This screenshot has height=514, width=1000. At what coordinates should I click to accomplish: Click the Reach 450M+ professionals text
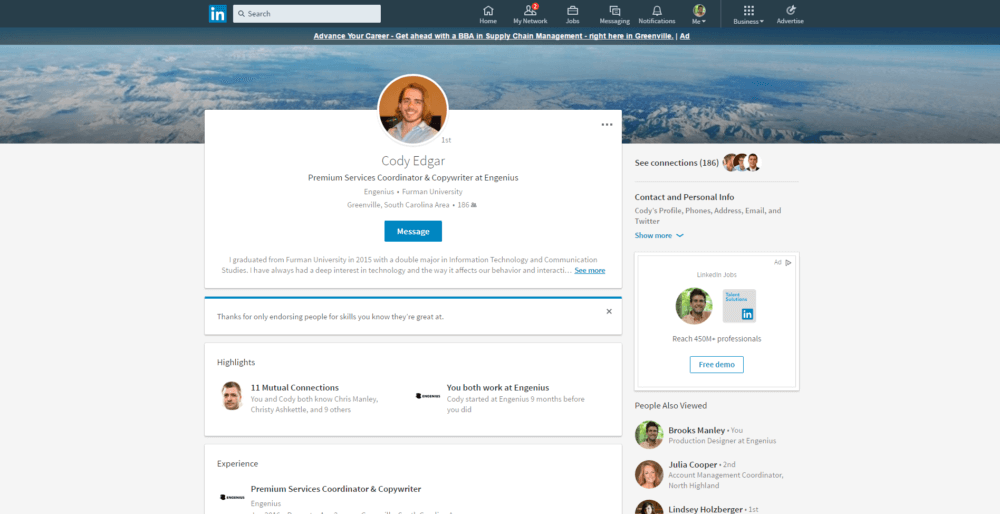pos(716,339)
